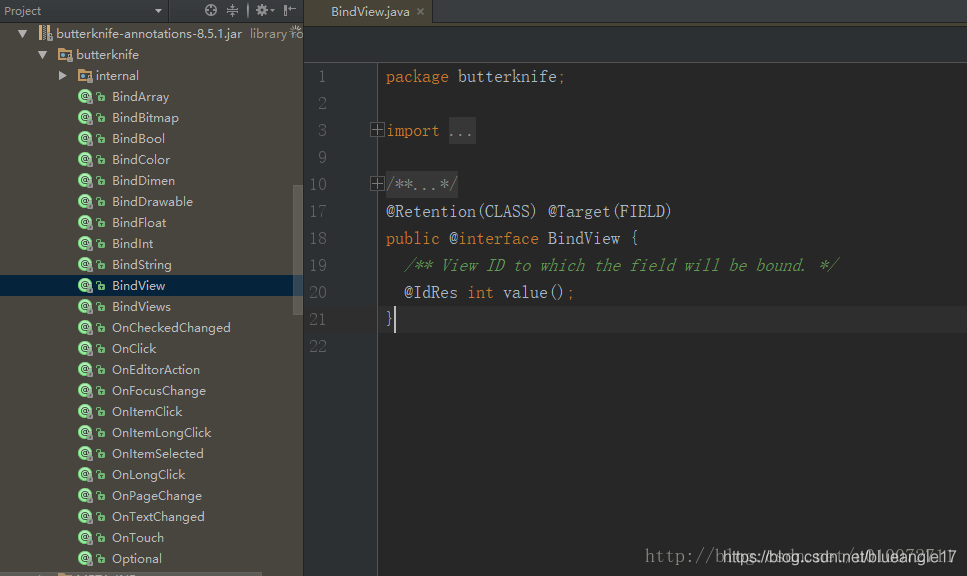Viewport: 967px width, 576px height.
Task: Click the OnItemClick annotation icon
Action: tap(86, 411)
